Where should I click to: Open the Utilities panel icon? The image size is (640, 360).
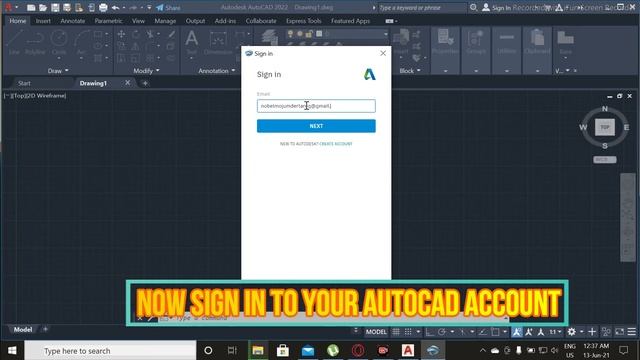[507, 42]
